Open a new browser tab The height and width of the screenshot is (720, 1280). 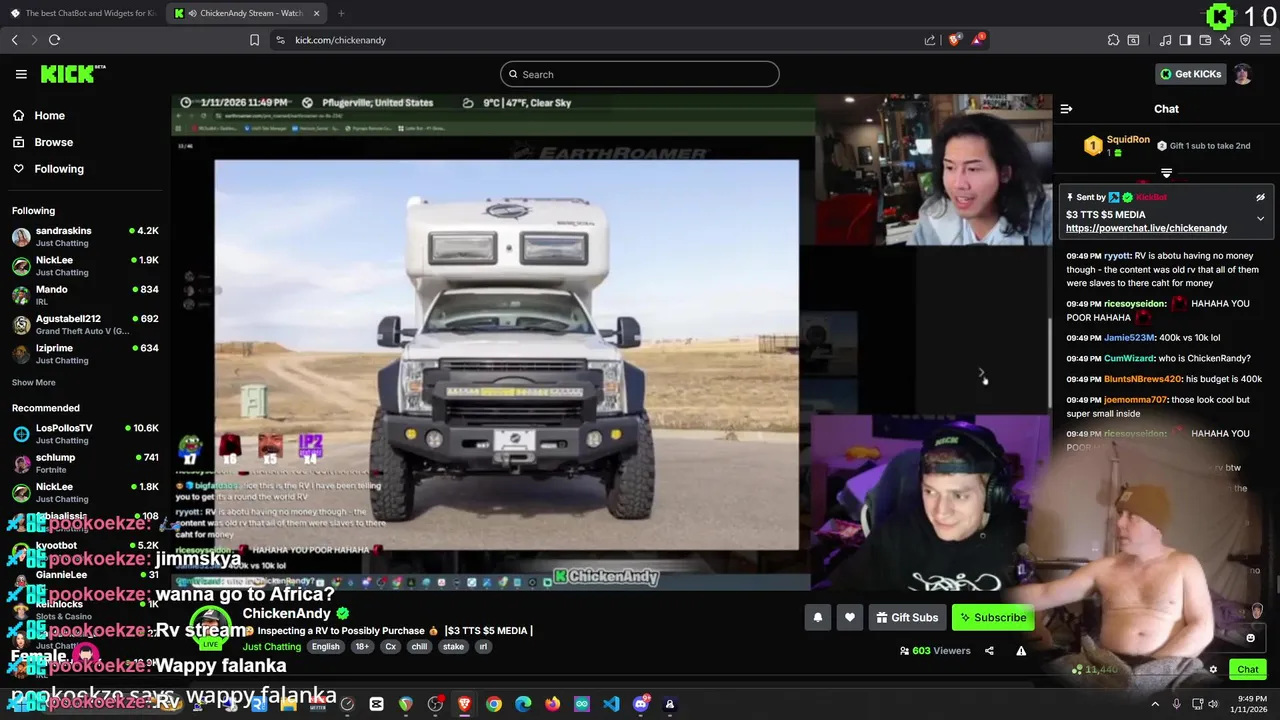pos(341,13)
